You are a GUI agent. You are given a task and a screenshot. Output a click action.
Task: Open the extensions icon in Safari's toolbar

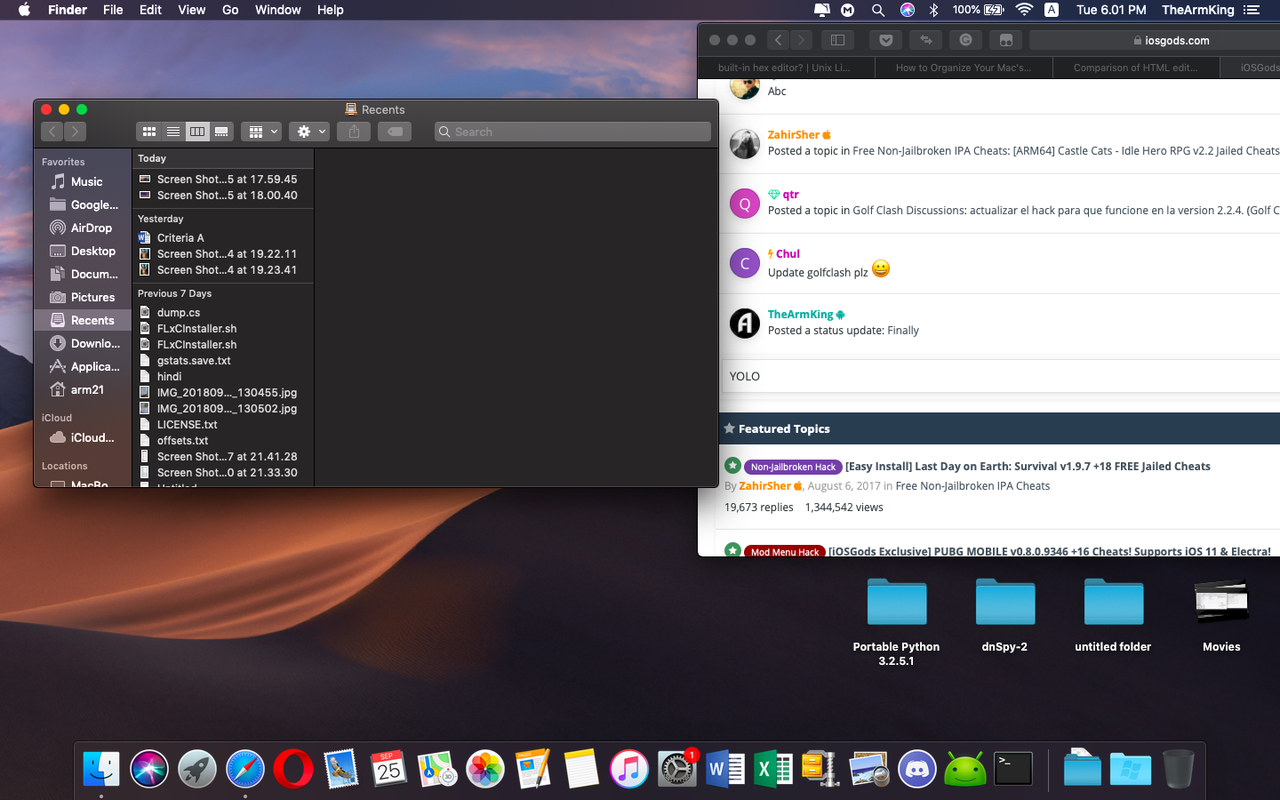coord(925,39)
